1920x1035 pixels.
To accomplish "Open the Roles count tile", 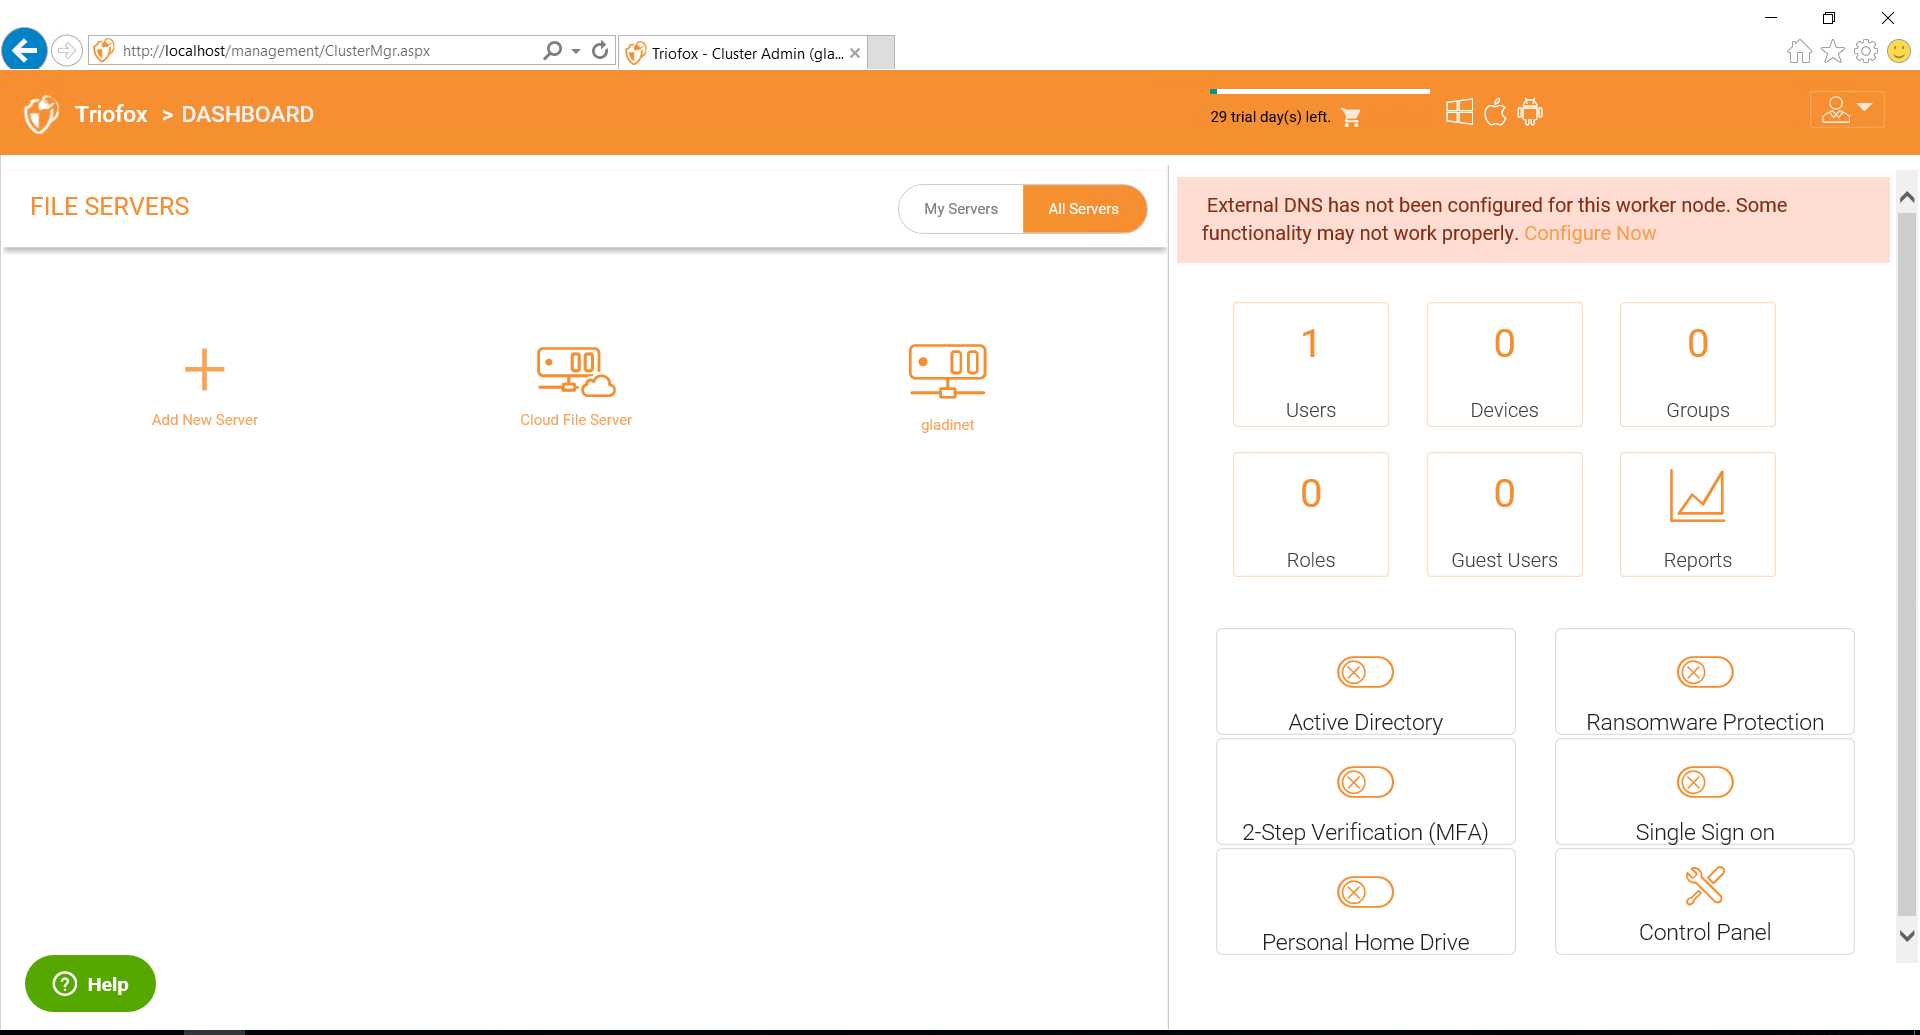I will click(x=1310, y=515).
